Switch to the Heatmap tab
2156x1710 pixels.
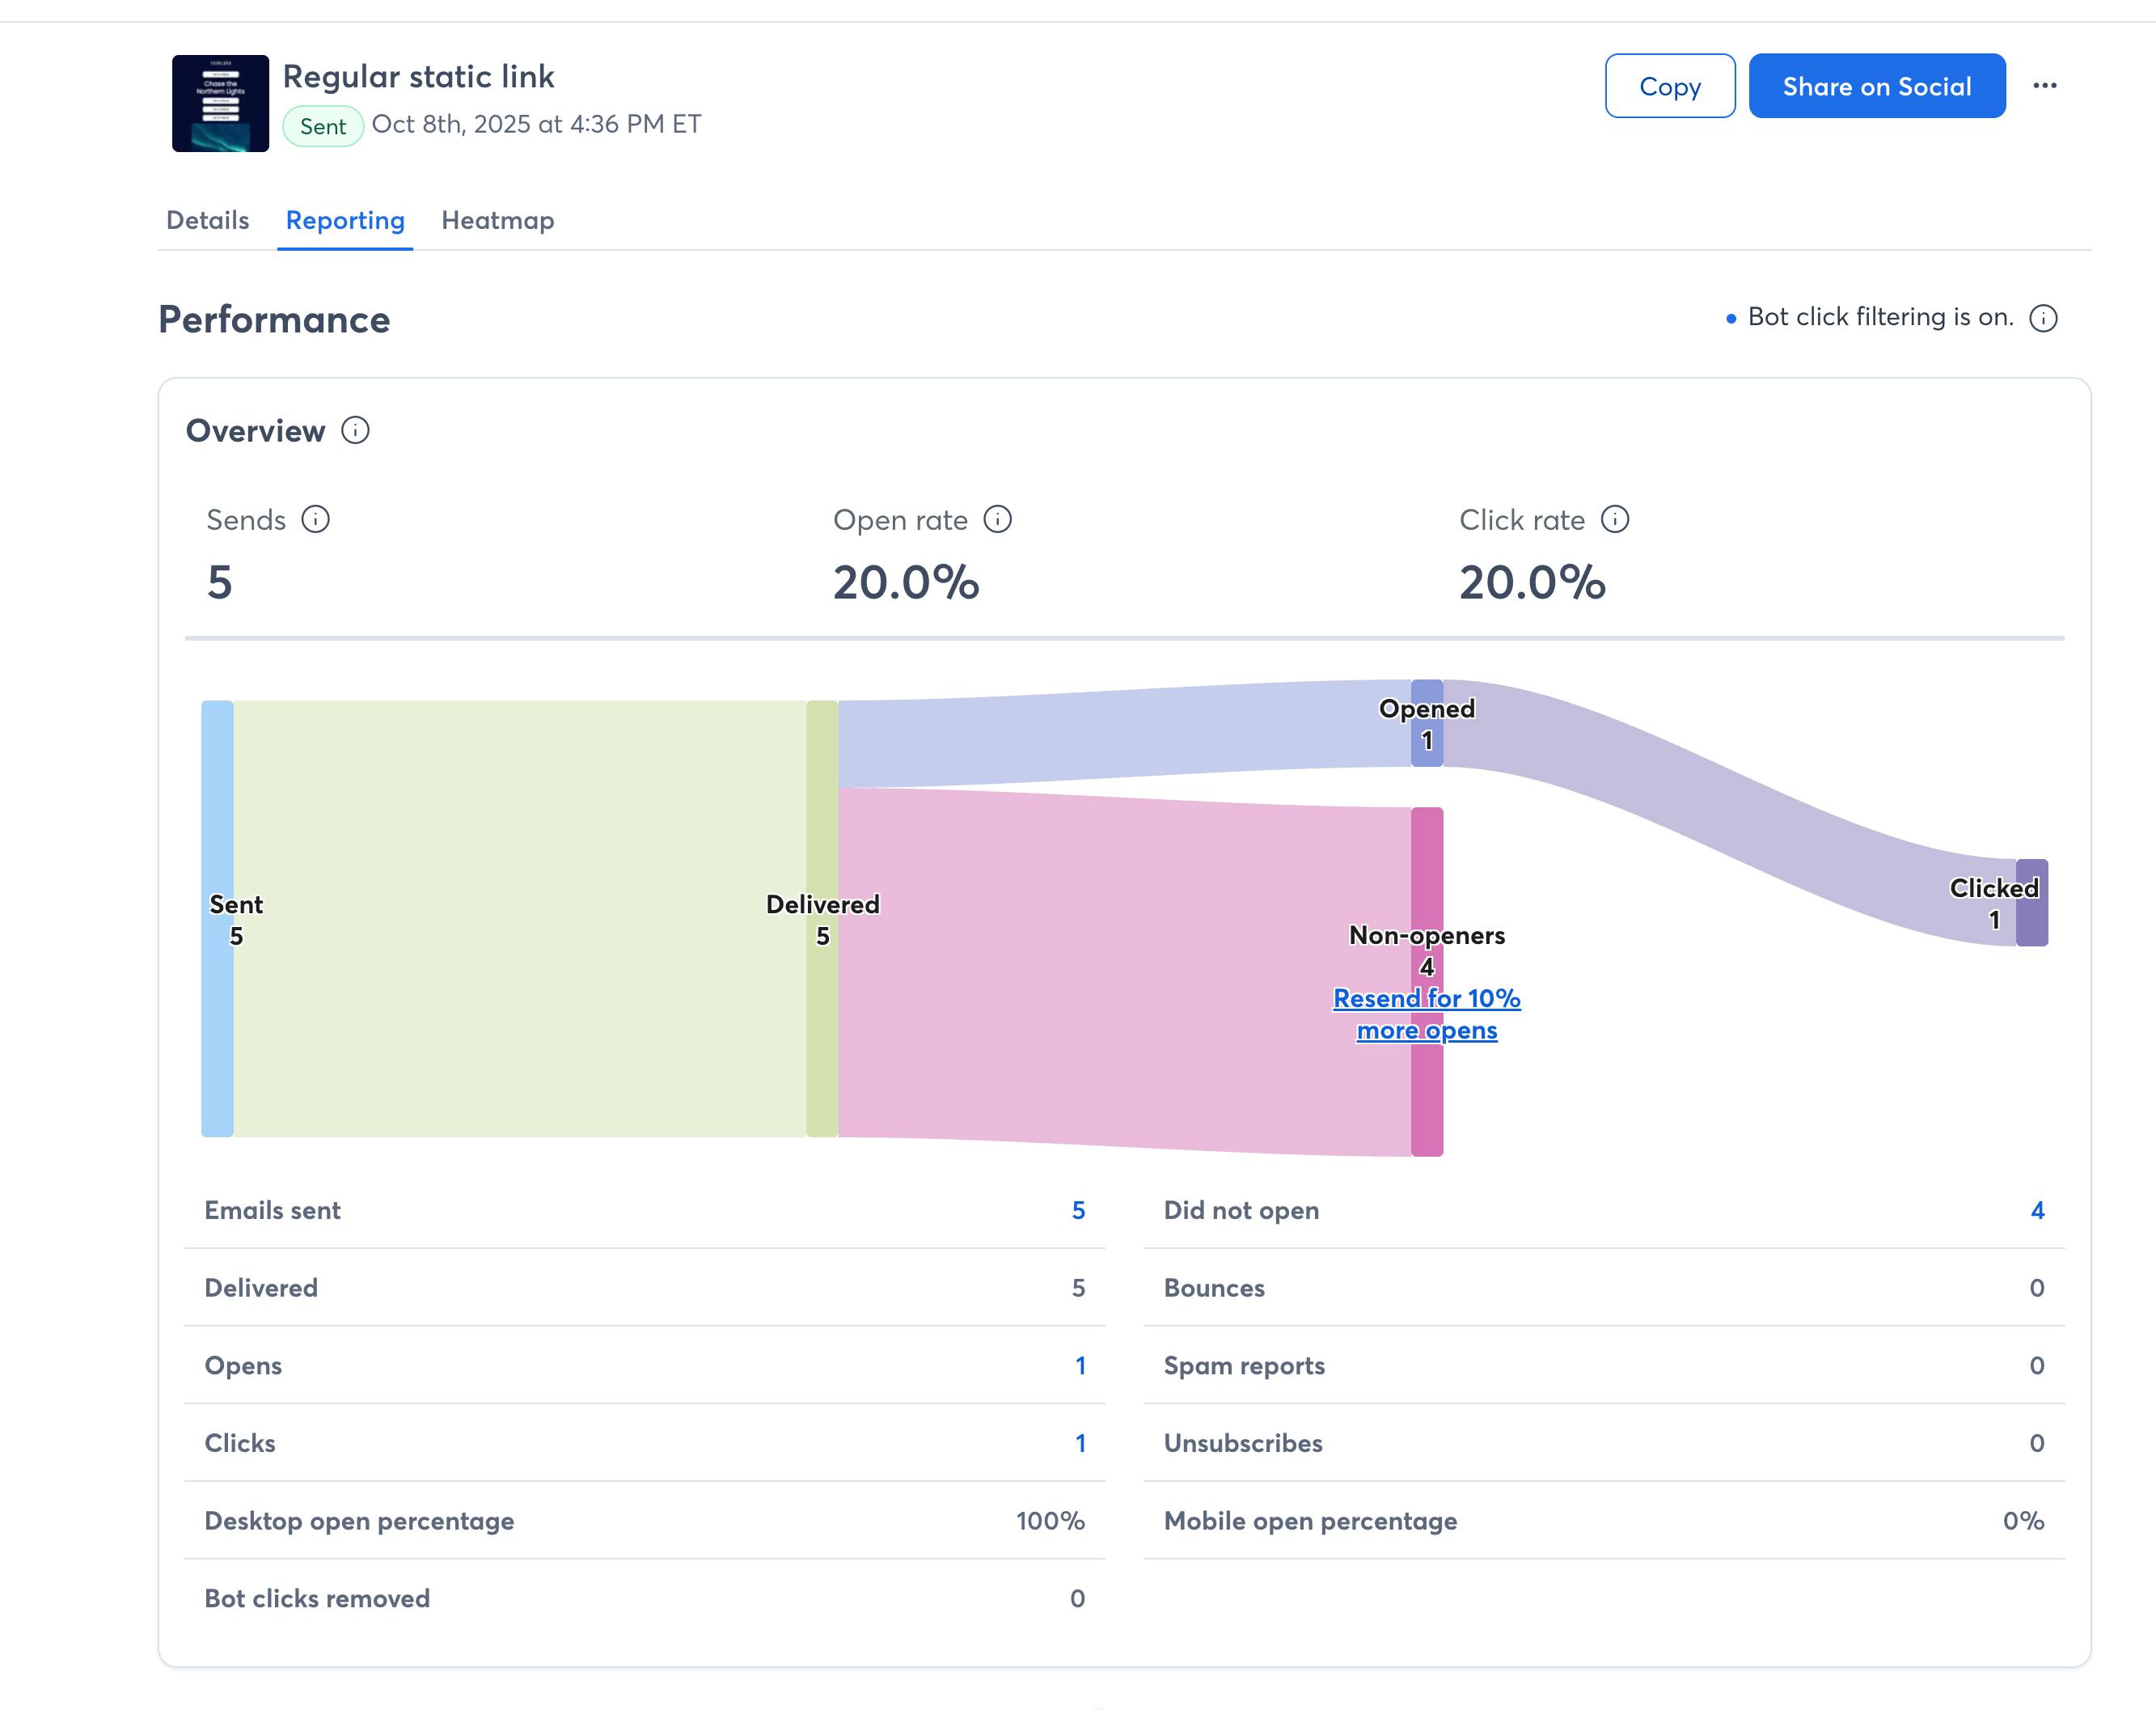point(497,220)
